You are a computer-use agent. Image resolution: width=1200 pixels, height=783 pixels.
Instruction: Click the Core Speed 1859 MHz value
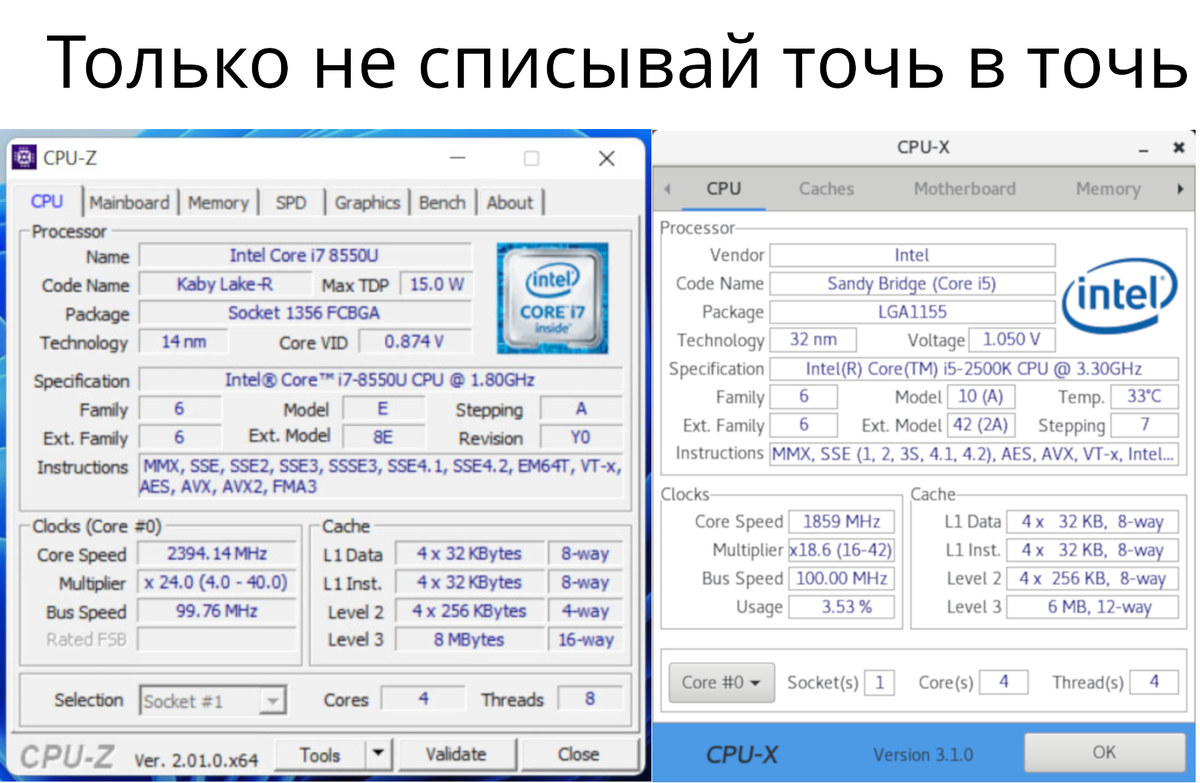(841, 522)
